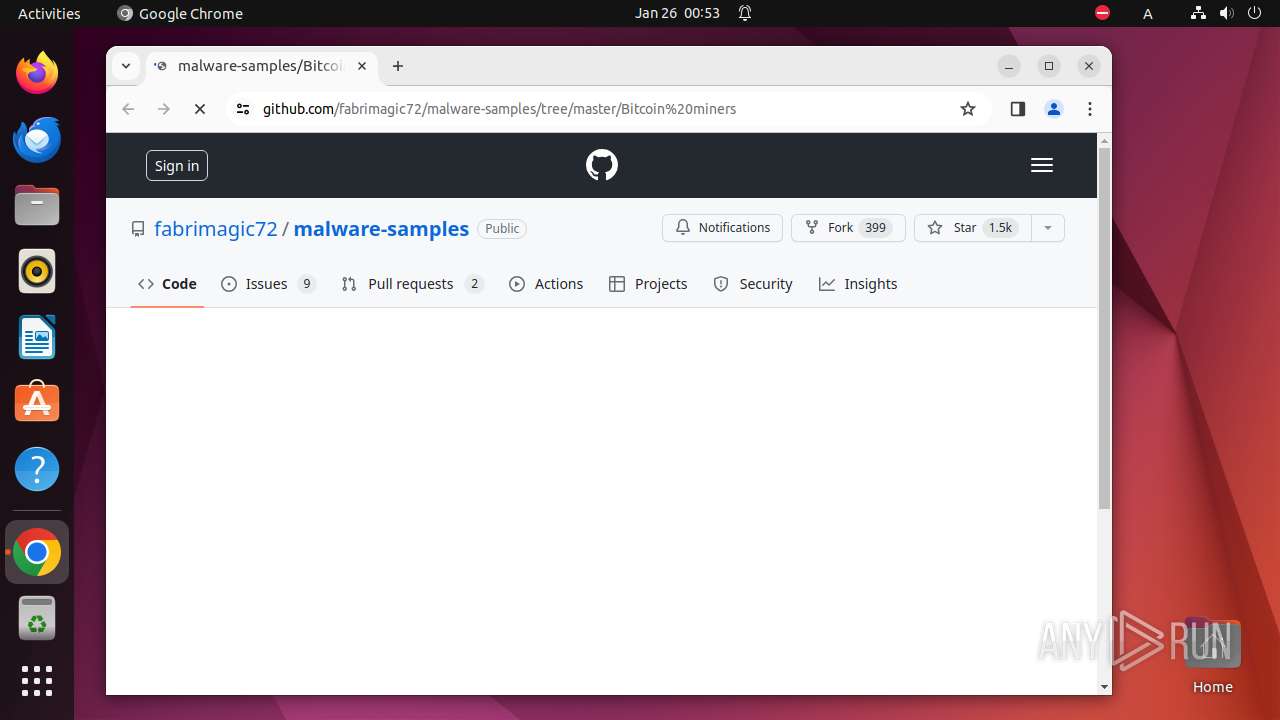Click the Sign in button

(177, 165)
